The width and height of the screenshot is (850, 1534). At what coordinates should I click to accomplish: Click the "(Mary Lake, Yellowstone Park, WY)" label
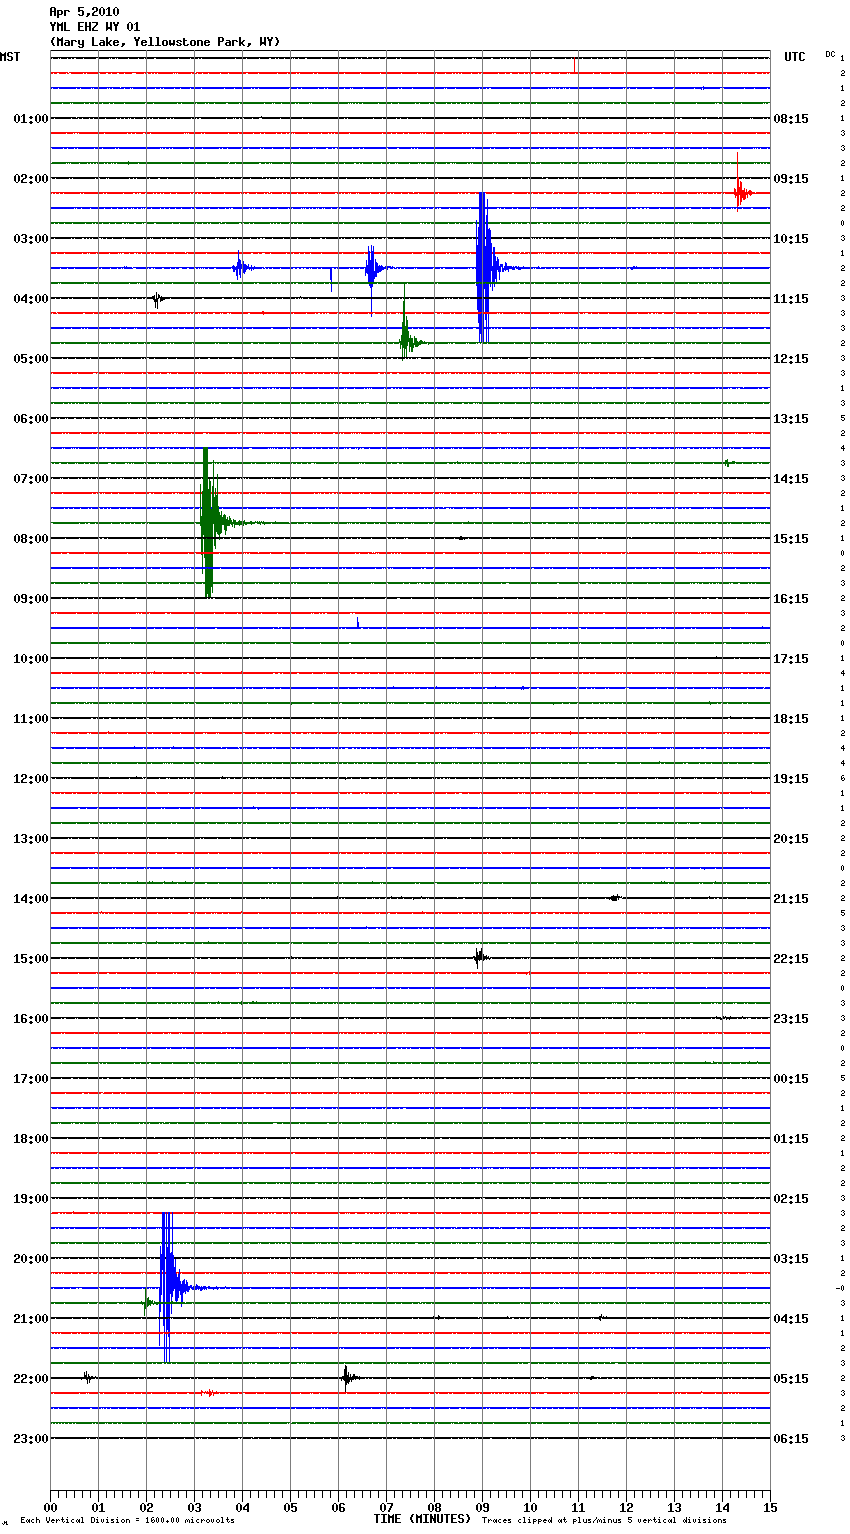point(165,42)
